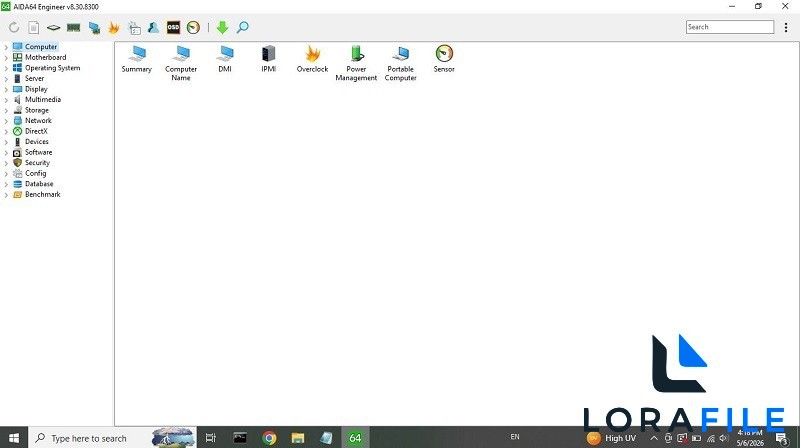The width and height of the screenshot is (800, 448).
Task: Expand the Server tree node arrow
Action: point(6,79)
